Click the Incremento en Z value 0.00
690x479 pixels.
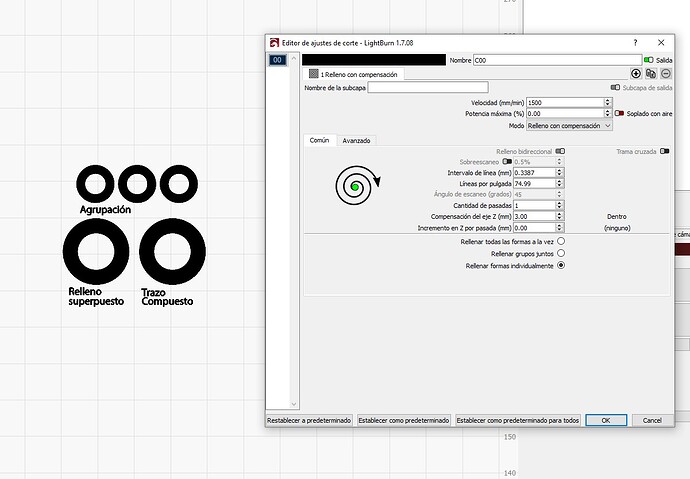click(535, 228)
